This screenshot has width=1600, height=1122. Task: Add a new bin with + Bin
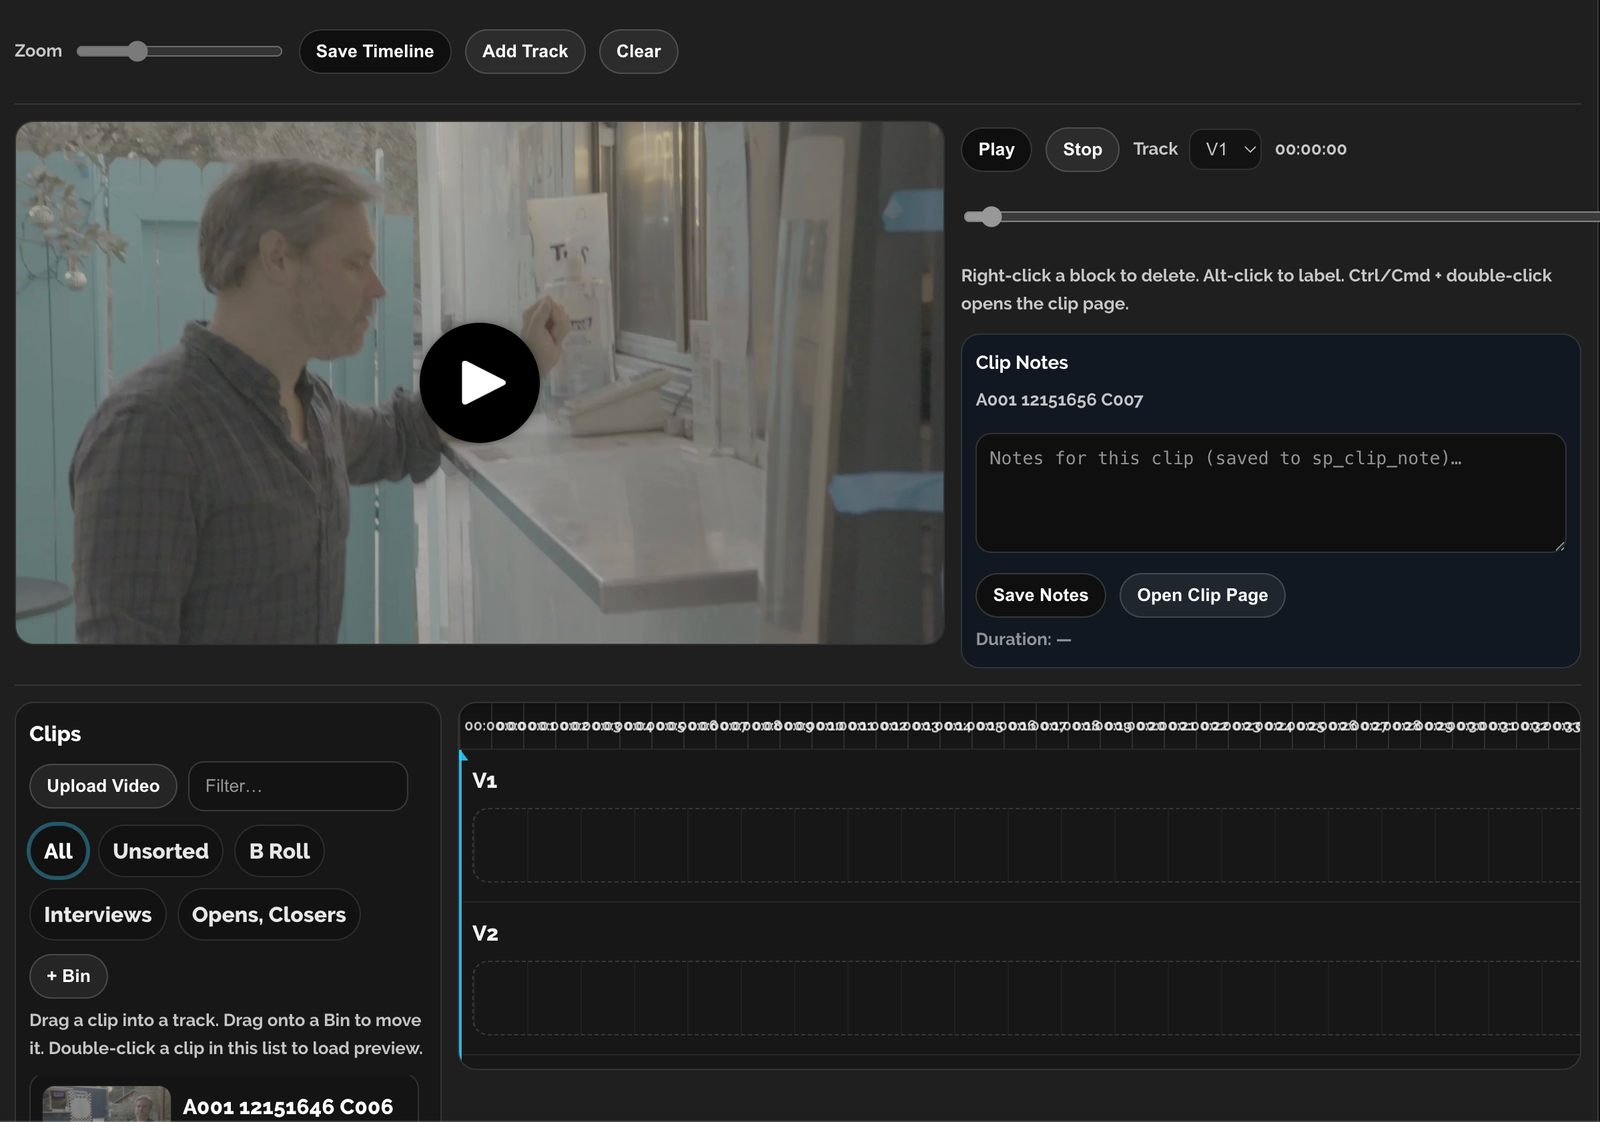(x=68, y=976)
